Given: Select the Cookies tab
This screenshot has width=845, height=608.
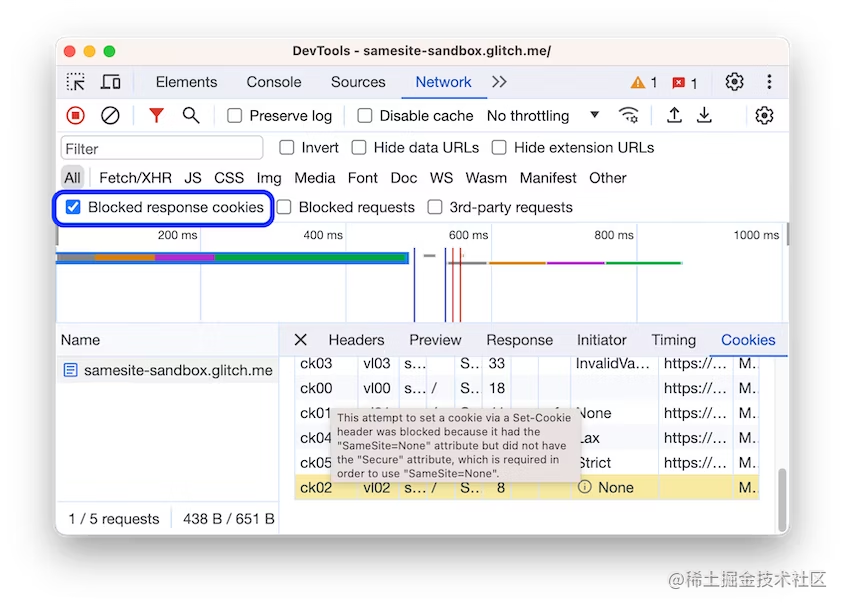Looking at the screenshot, I should (748, 340).
